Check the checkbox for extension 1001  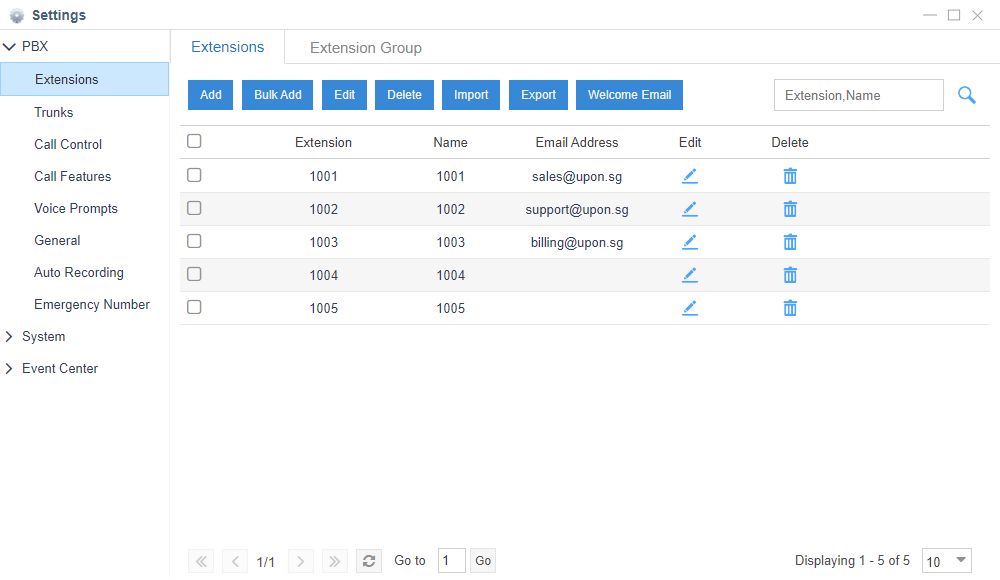(x=194, y=174)
